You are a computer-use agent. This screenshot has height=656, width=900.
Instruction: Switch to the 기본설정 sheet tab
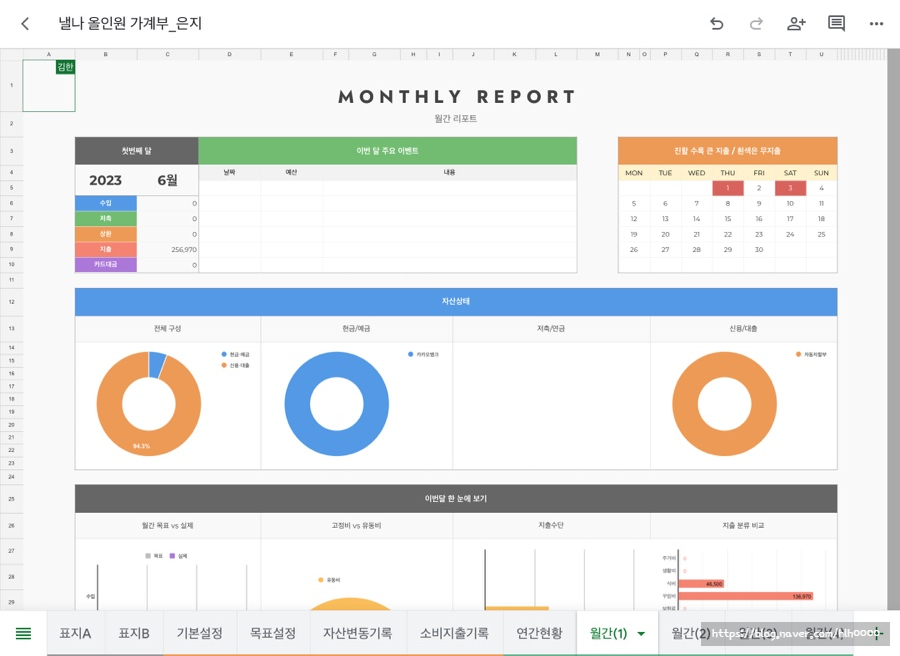click(x=199, y=633)
